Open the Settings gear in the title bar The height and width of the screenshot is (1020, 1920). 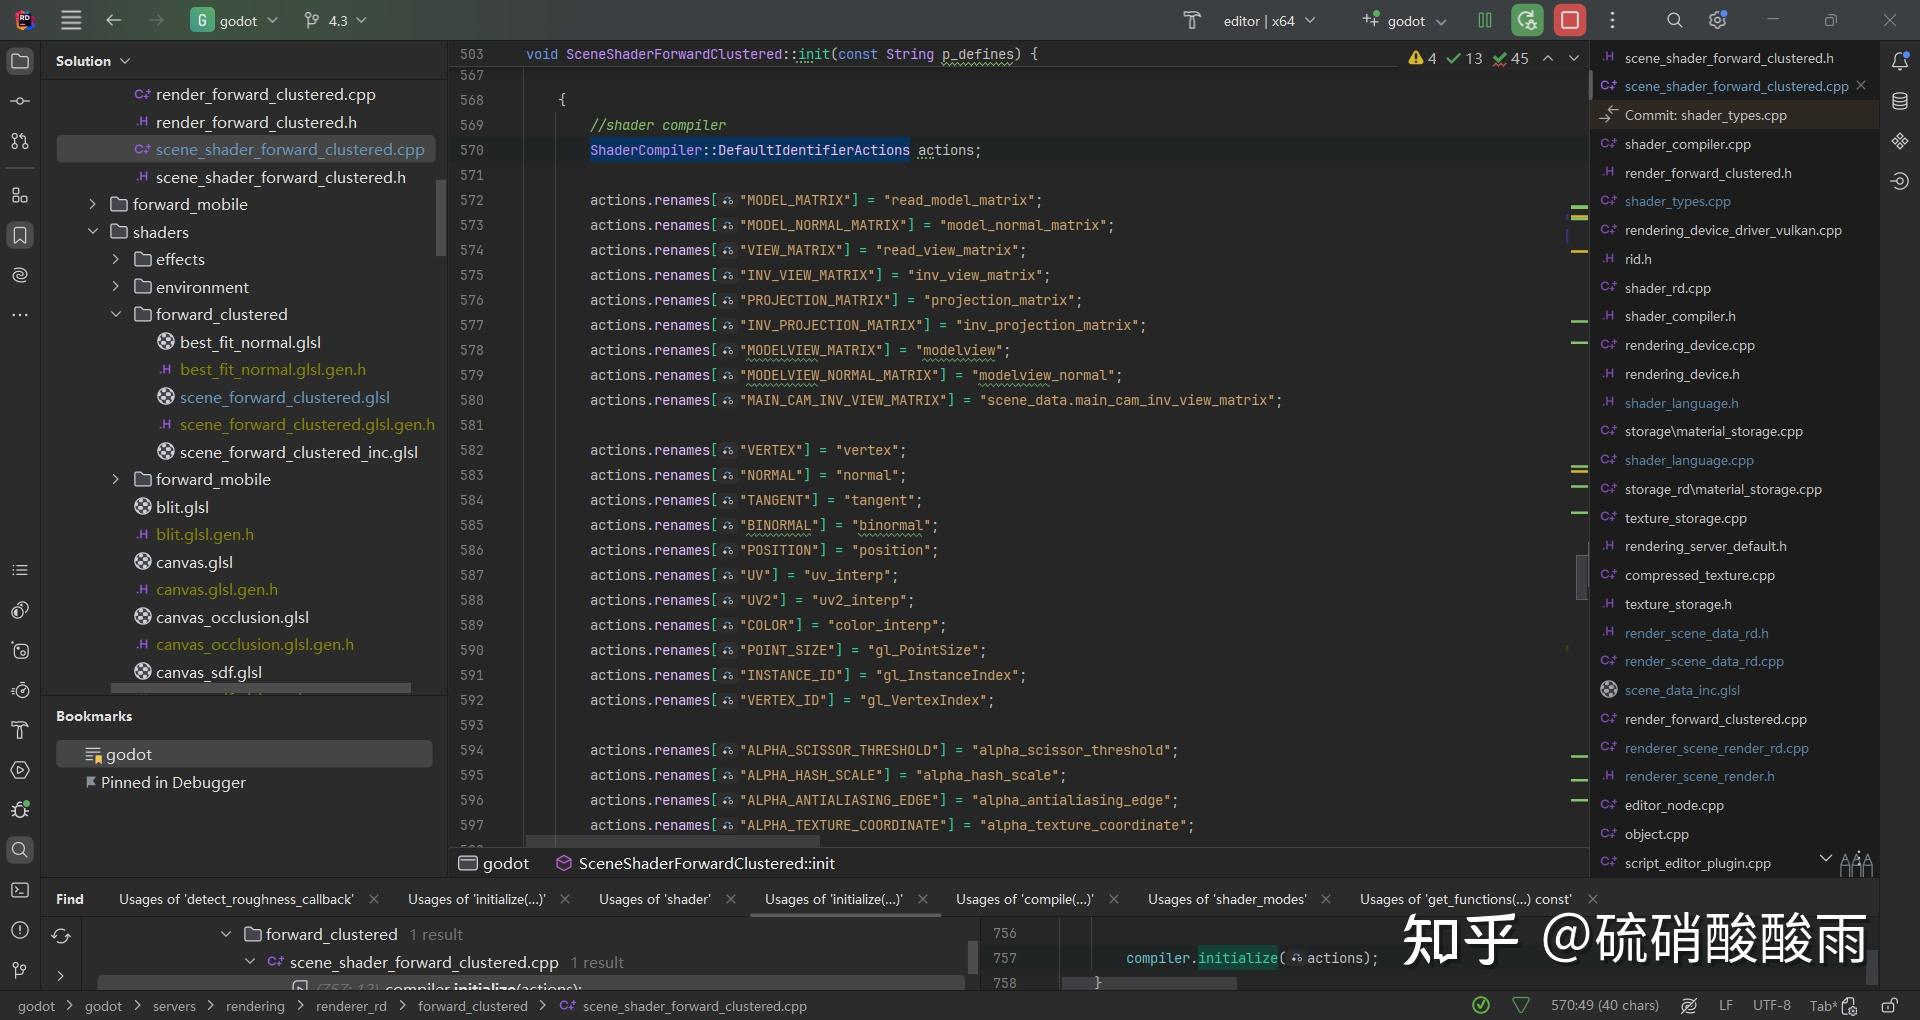(1717, 20)
